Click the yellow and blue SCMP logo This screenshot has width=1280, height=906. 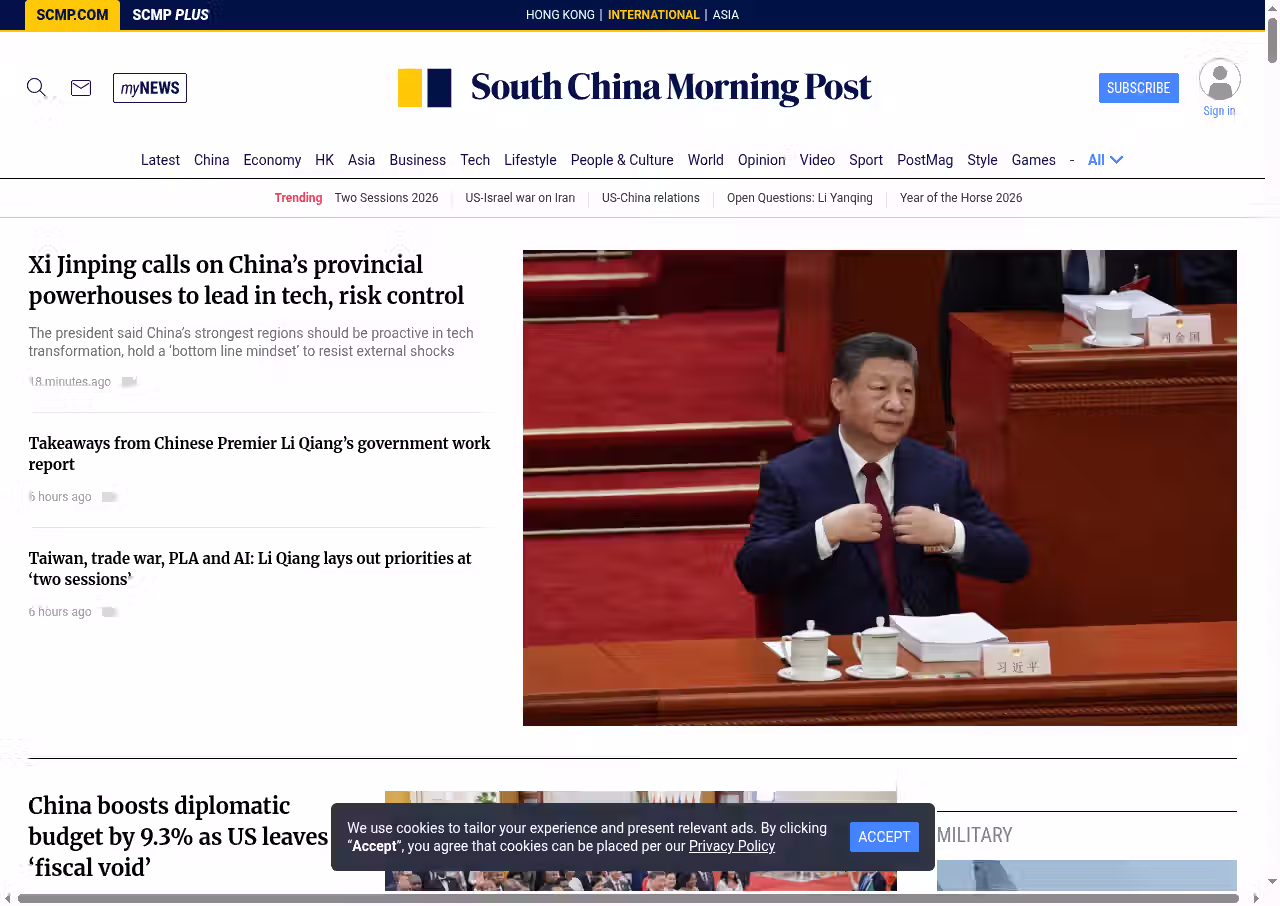tap(425, 88)
